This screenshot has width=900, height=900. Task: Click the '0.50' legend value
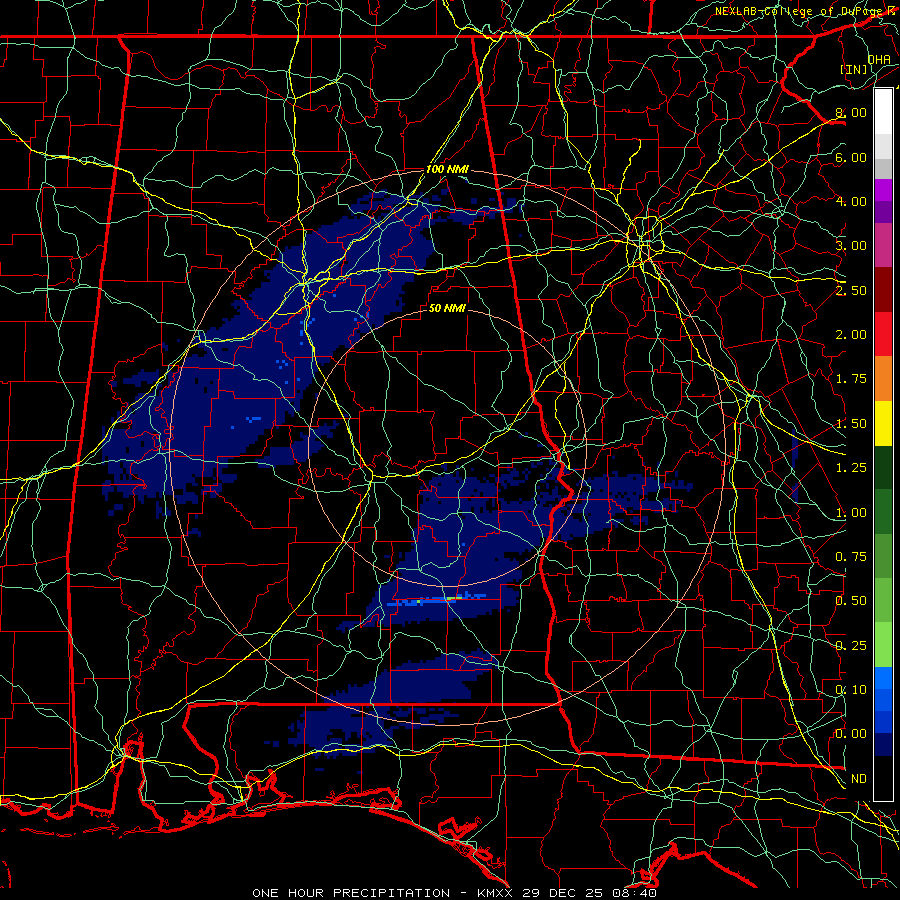click(851, 601)
